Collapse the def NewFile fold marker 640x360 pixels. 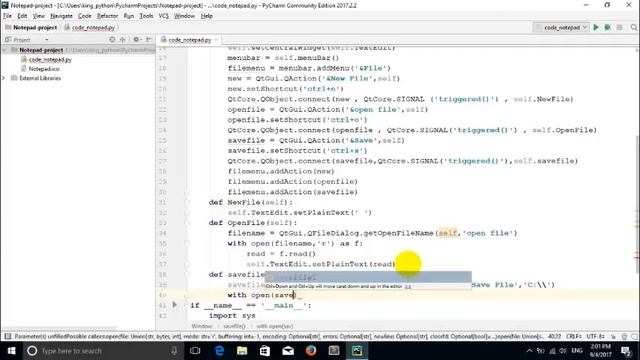click(187, 202)
